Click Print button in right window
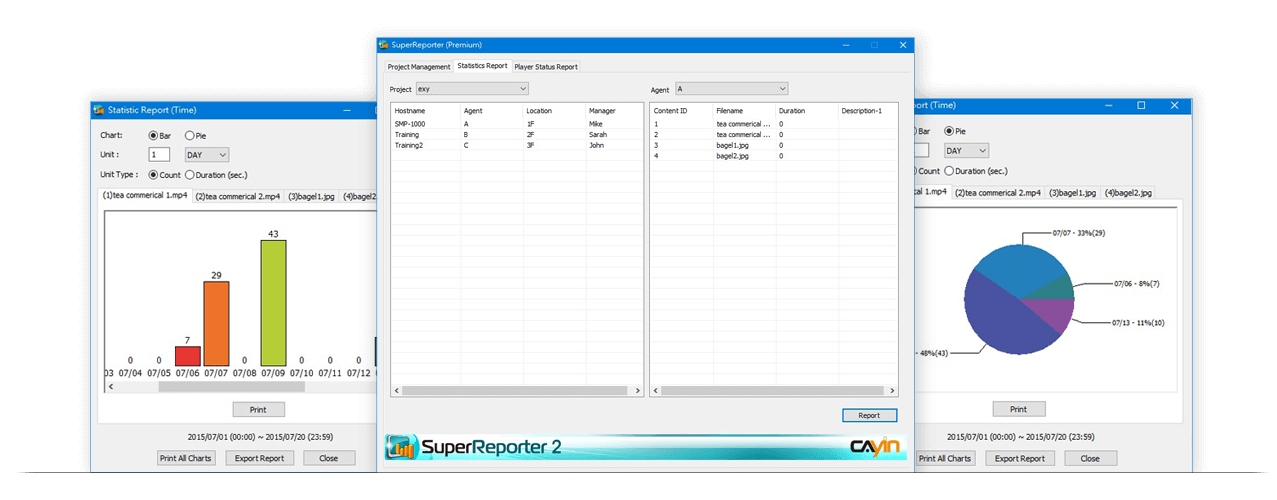 pos(1018,409)
